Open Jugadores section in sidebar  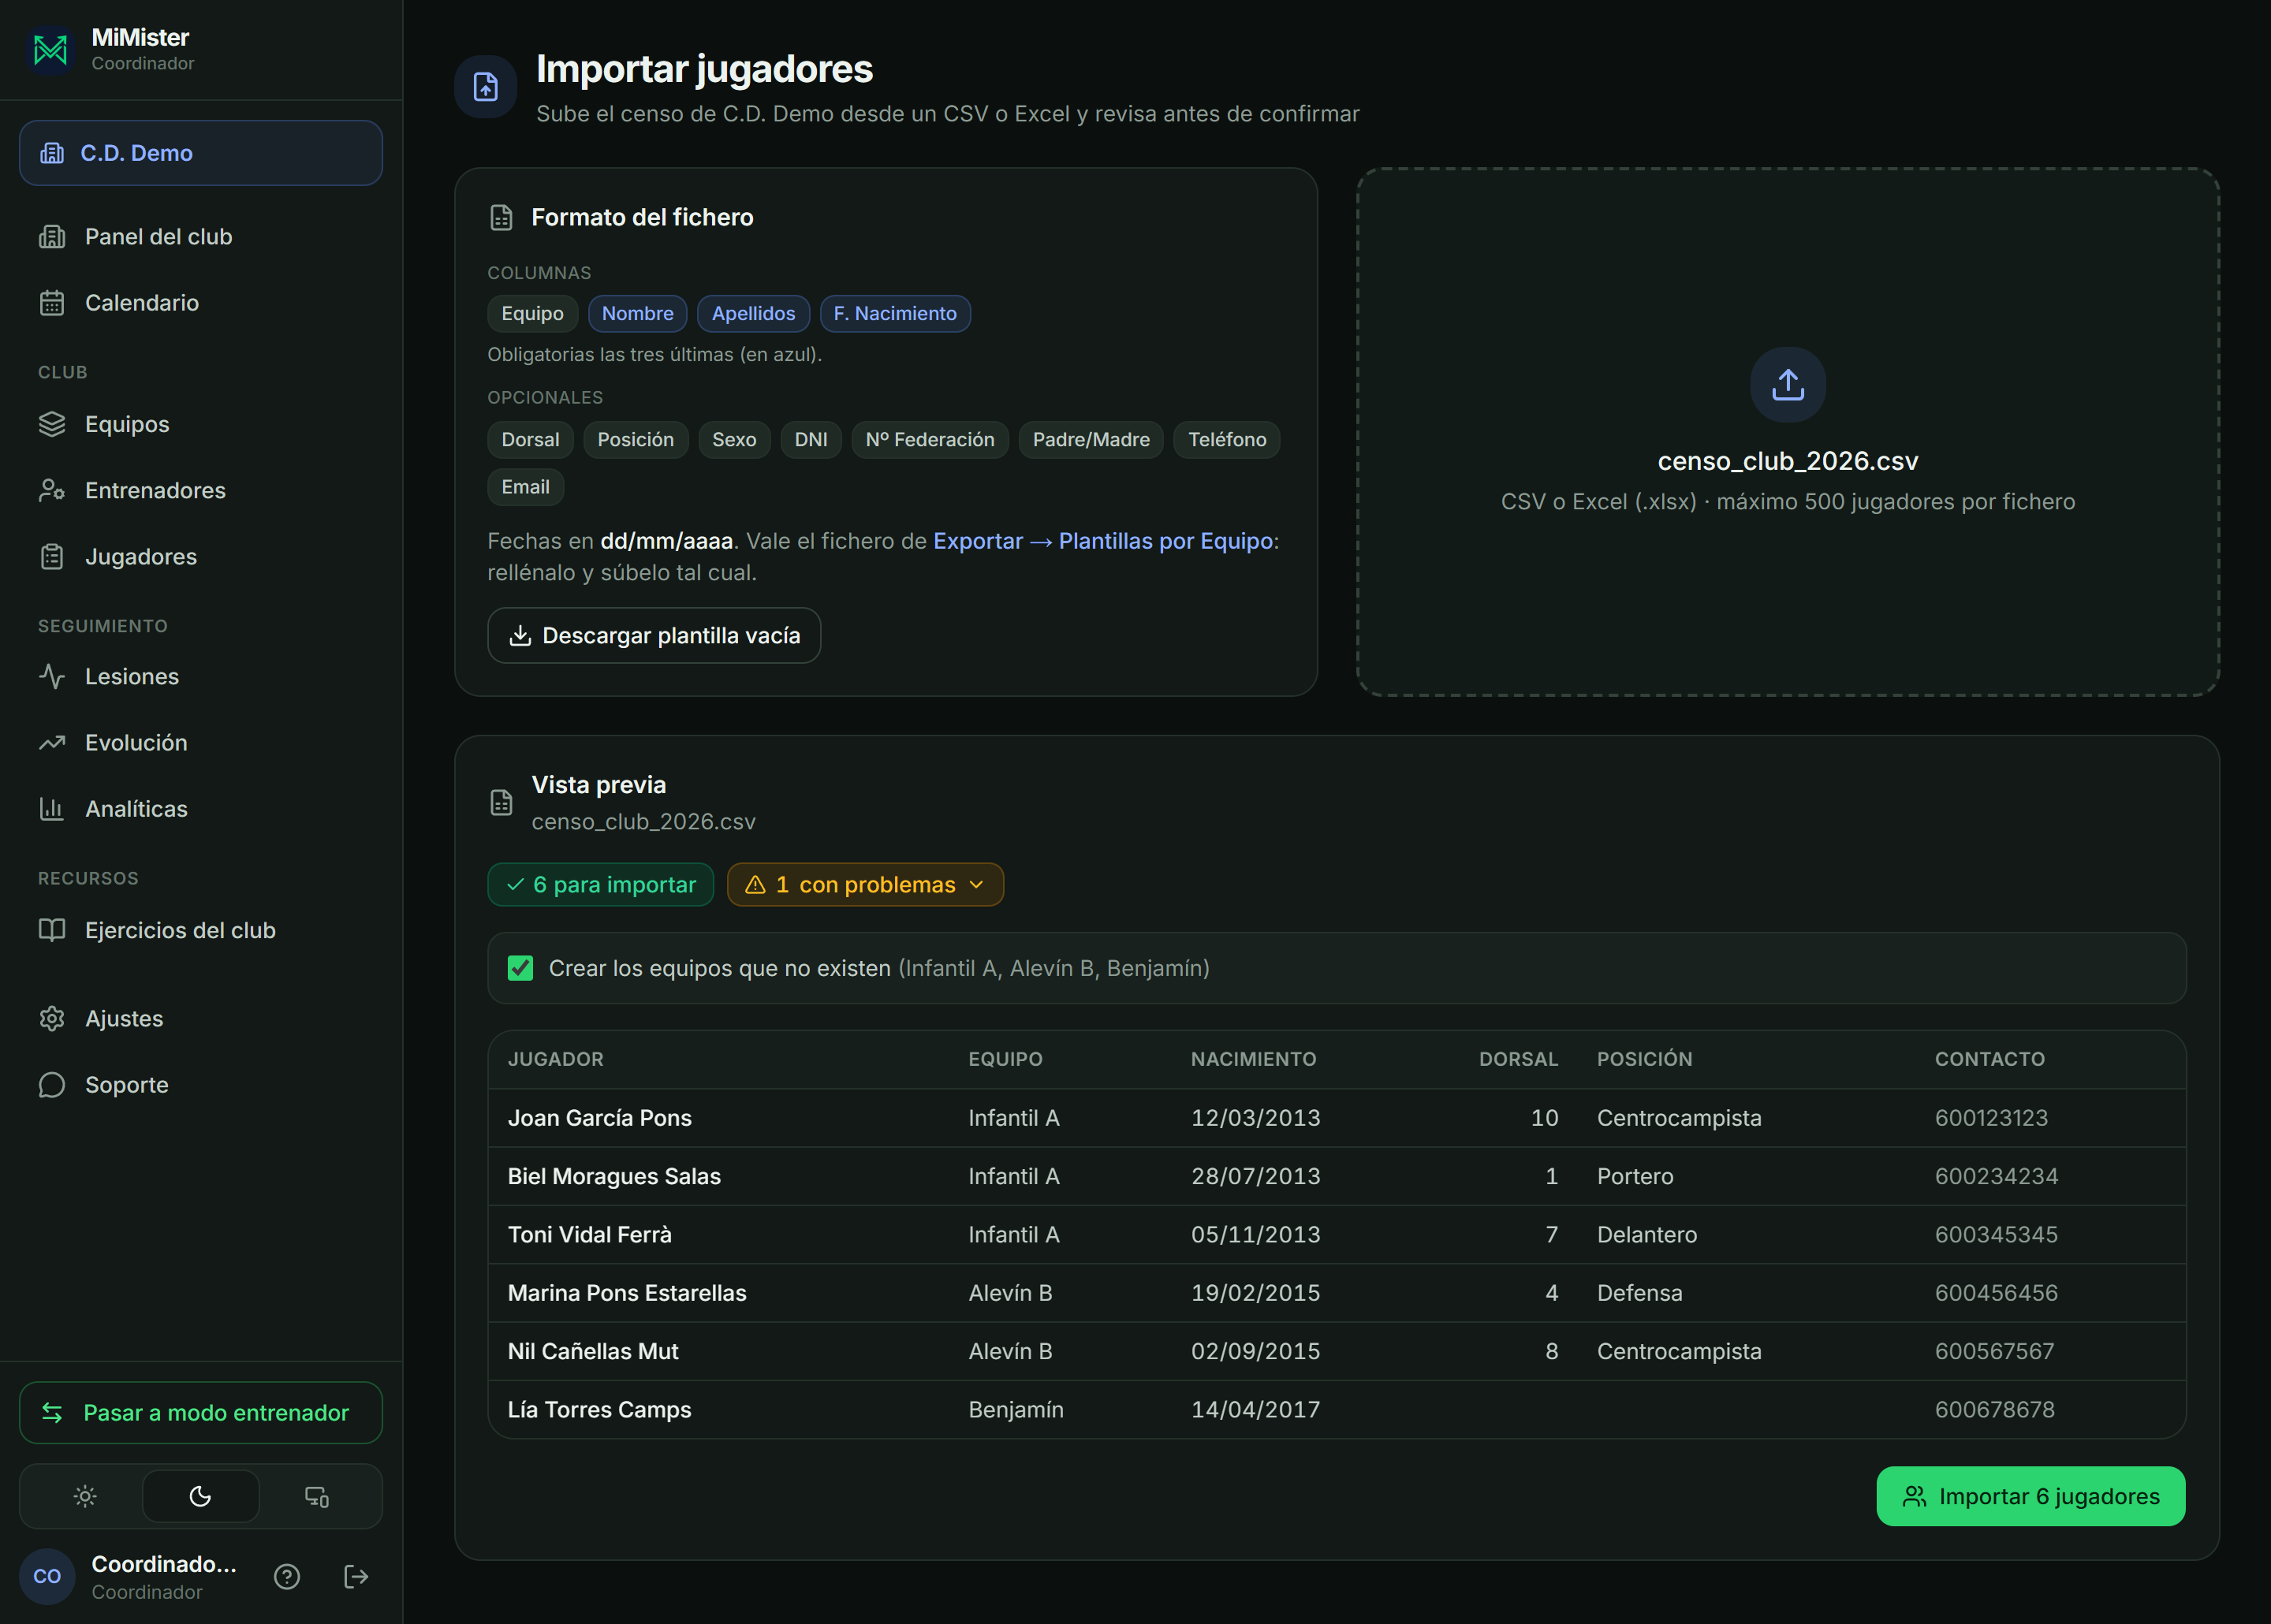(x=201, y=557)
